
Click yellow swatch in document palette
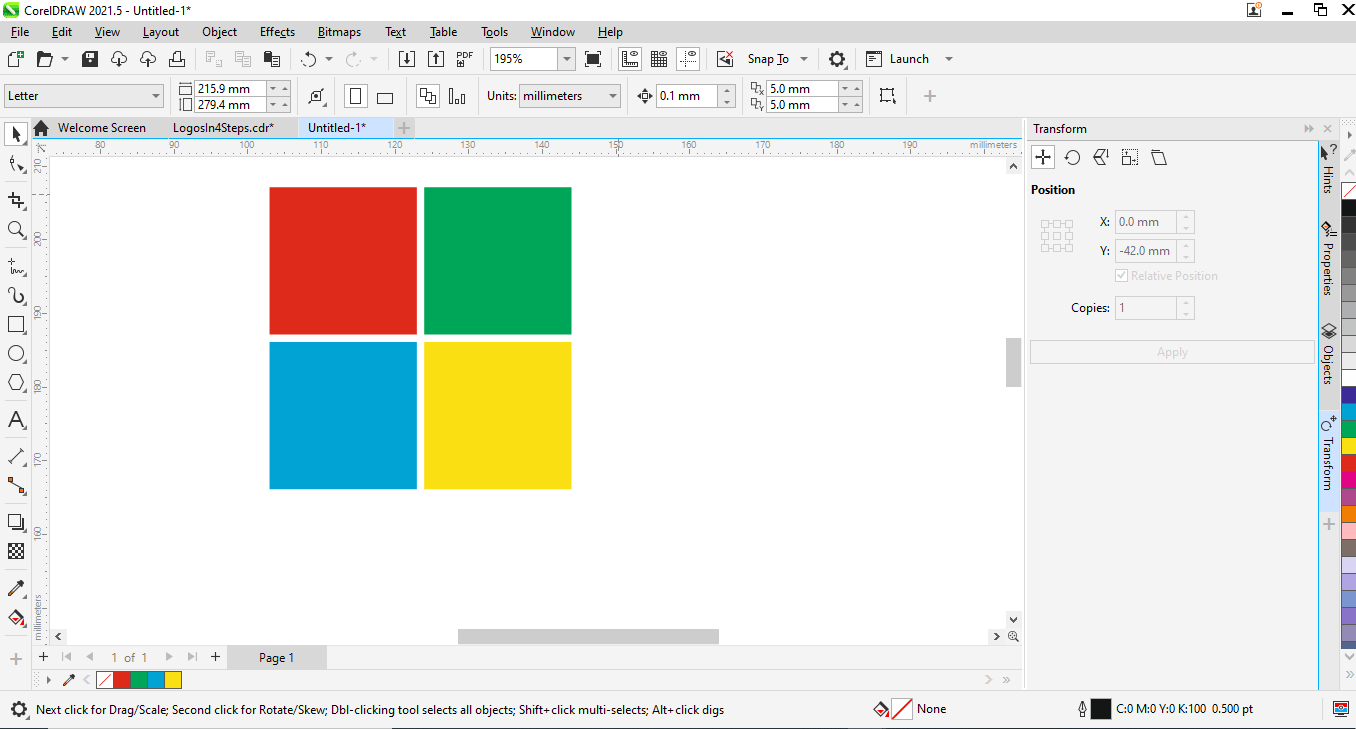pyautogui.click(x=173, y=680)
